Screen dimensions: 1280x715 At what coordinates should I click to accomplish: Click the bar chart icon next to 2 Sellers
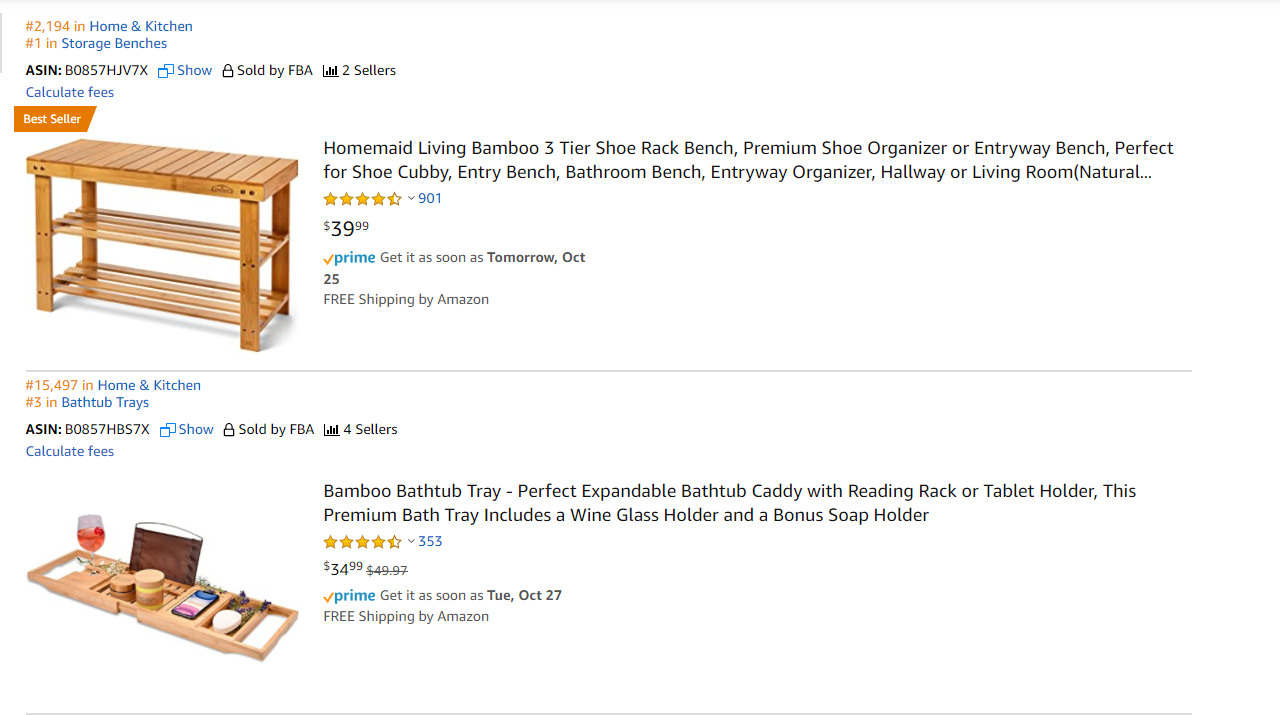(330, 71)
